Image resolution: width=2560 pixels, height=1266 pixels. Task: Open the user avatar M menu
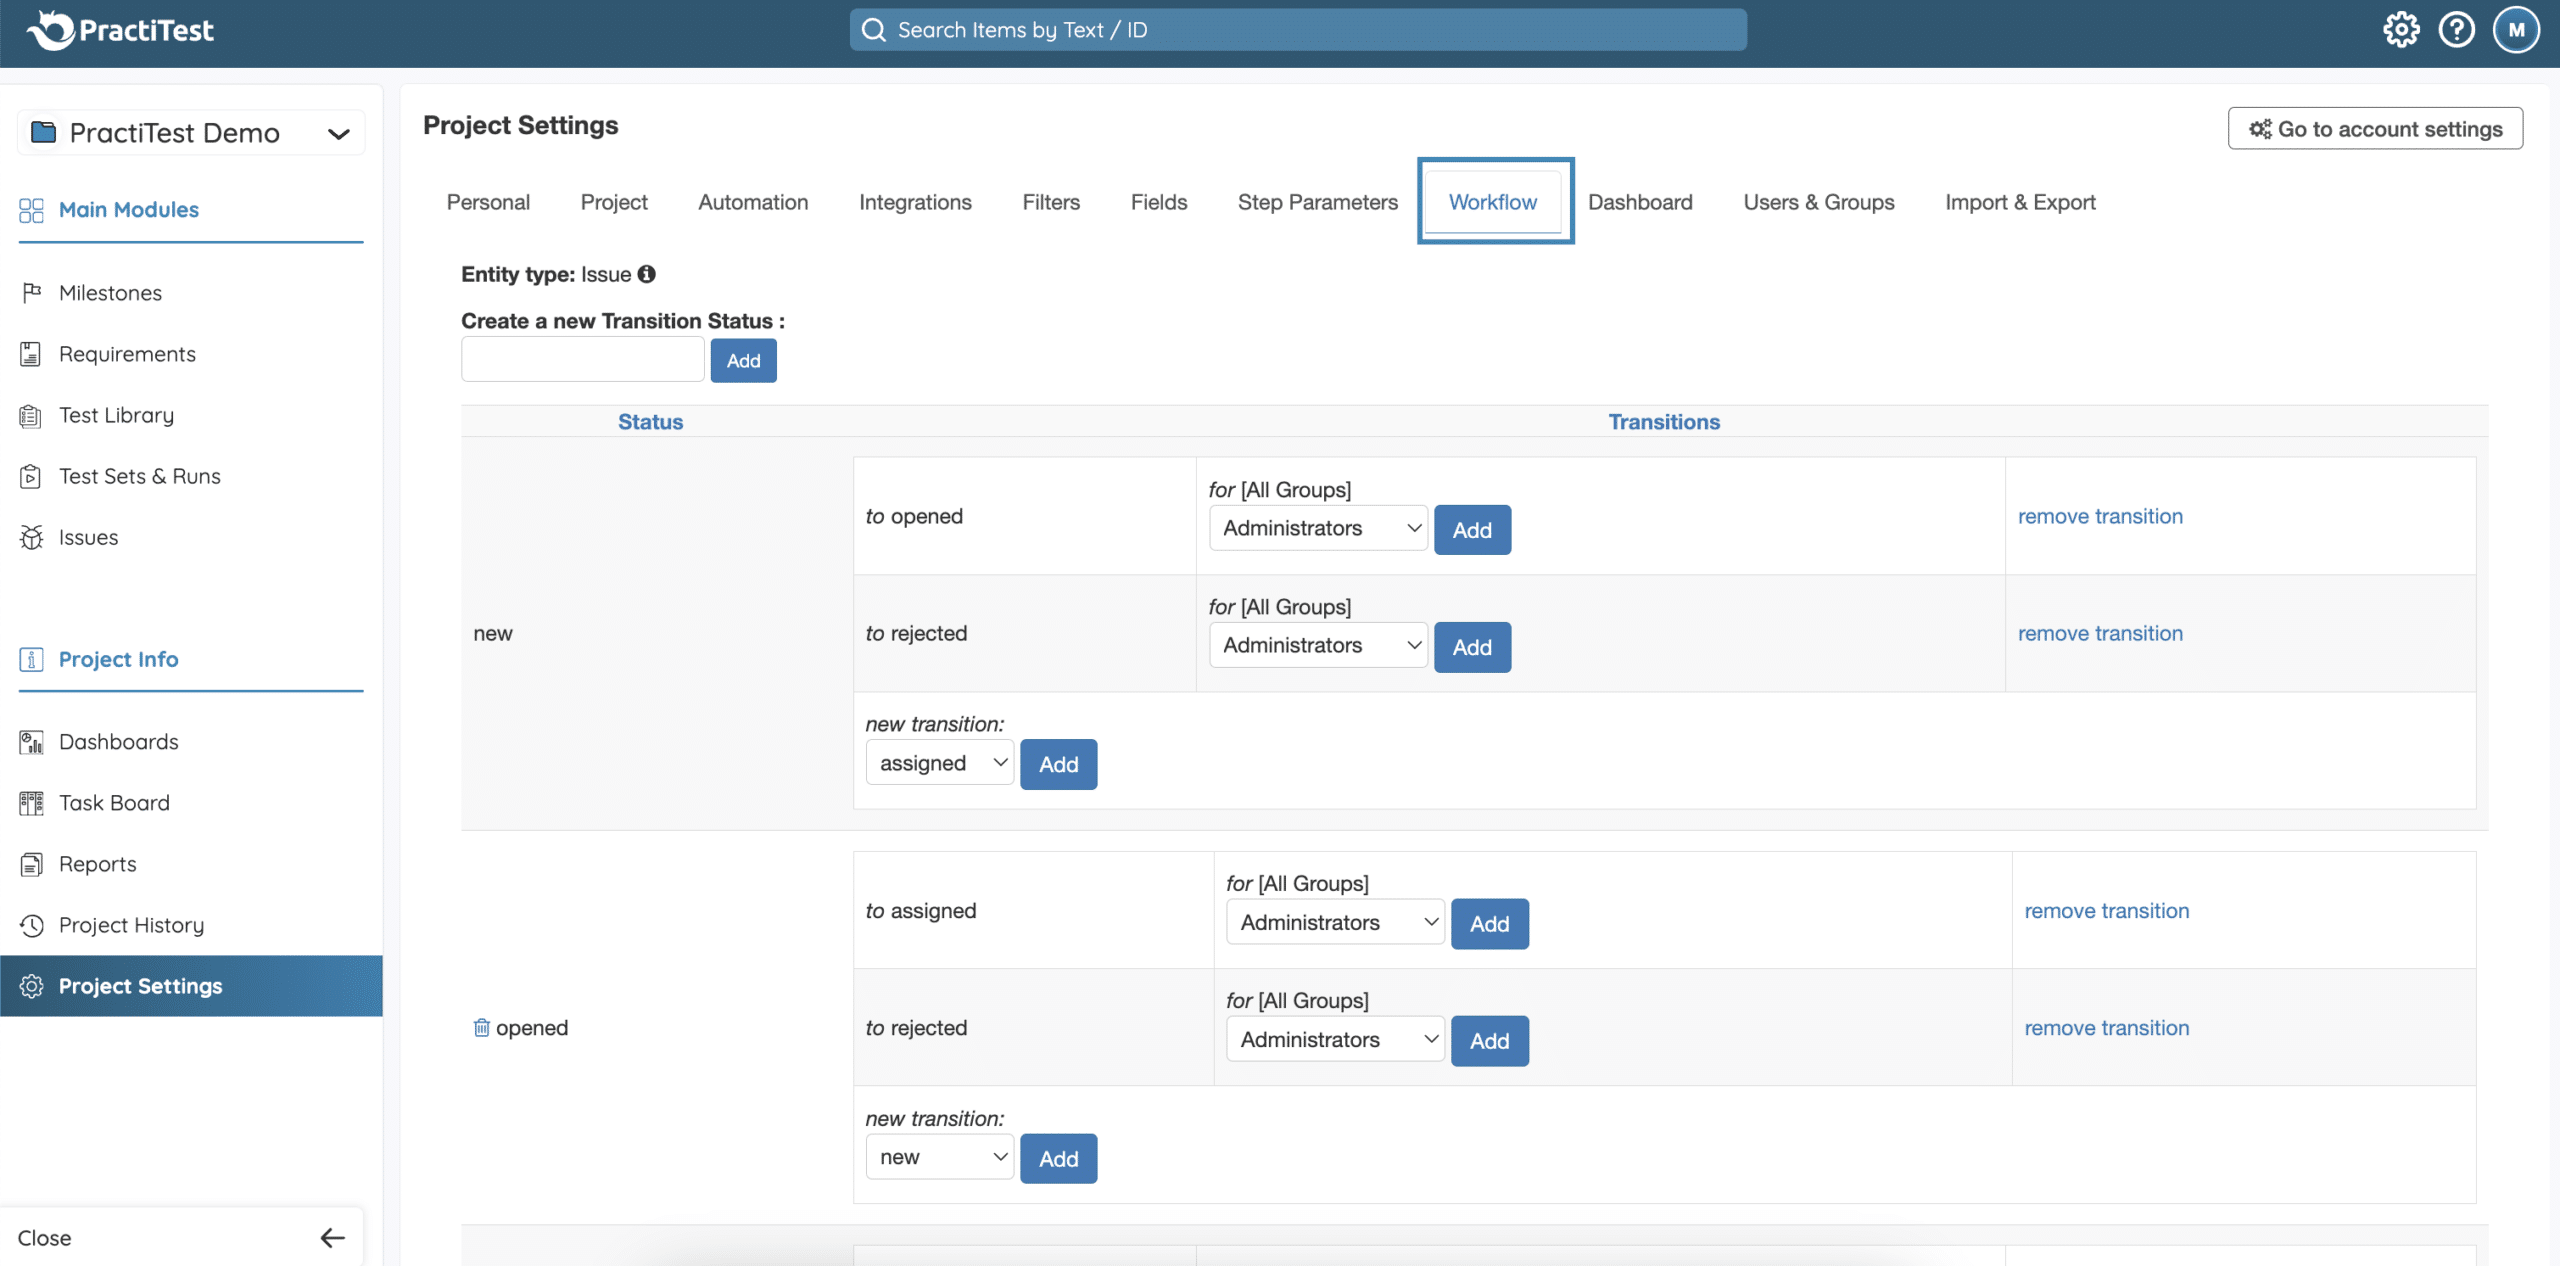[2516, 30]
